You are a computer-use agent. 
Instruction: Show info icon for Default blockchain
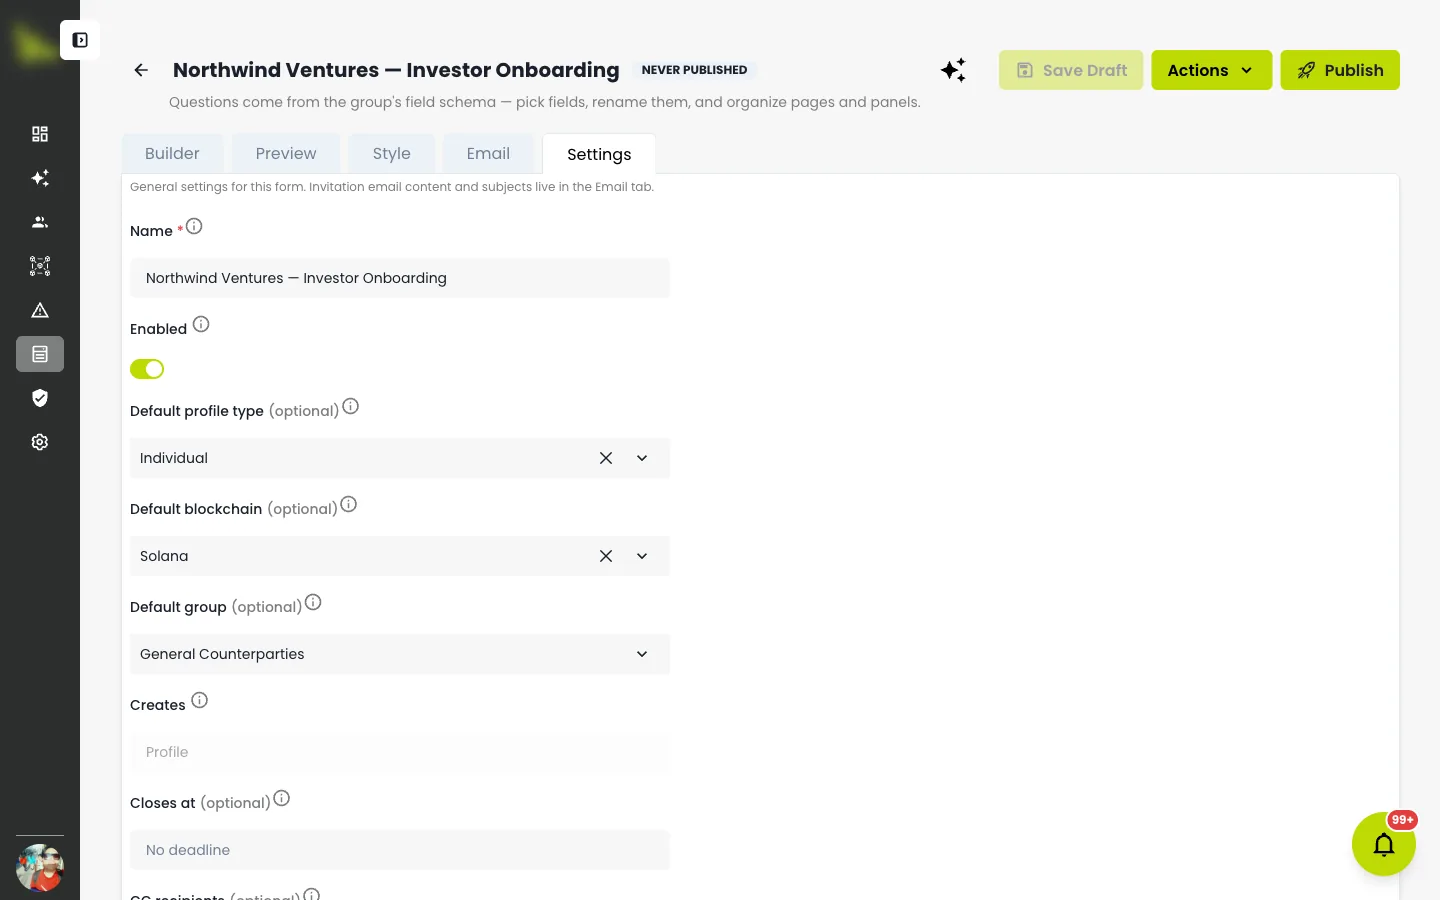coord(348,505)
